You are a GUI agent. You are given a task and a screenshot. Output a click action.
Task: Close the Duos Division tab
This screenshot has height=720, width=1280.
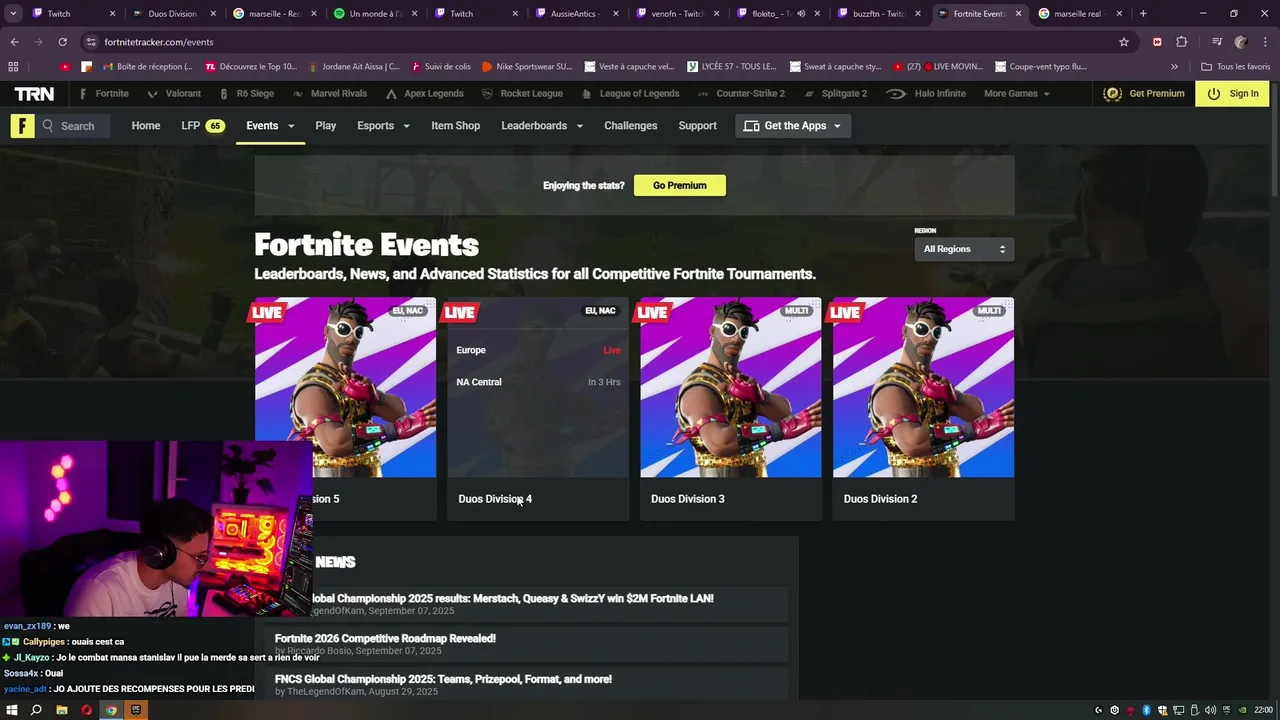(213, 14)
